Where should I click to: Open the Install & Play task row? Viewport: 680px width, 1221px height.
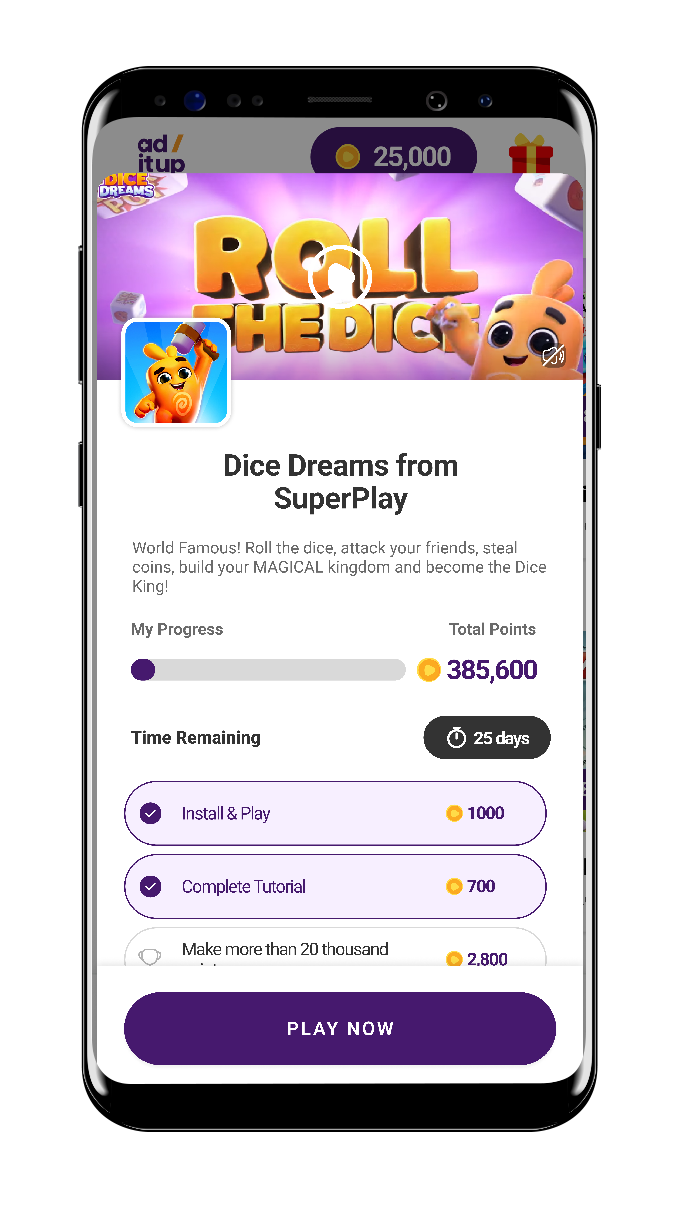(335, 813)
